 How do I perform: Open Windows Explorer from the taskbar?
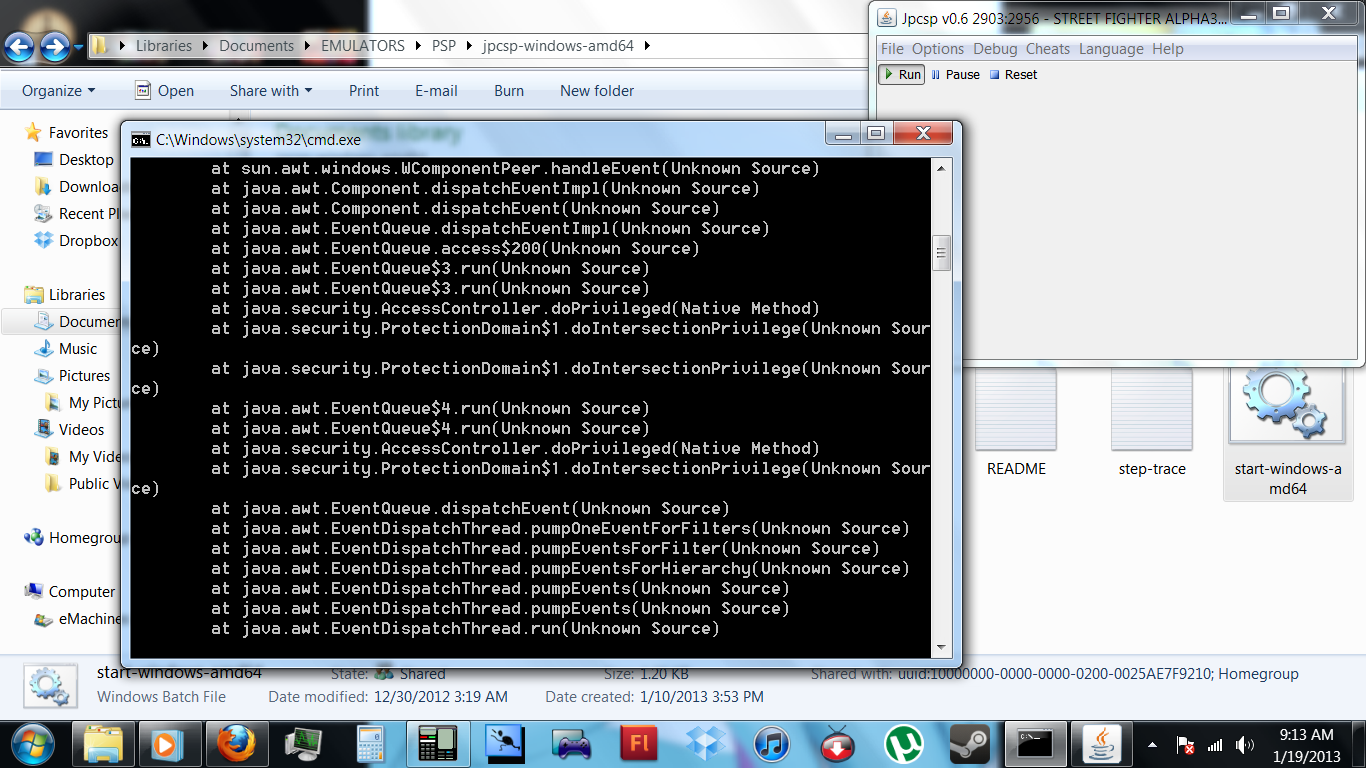tap(103, 744)
